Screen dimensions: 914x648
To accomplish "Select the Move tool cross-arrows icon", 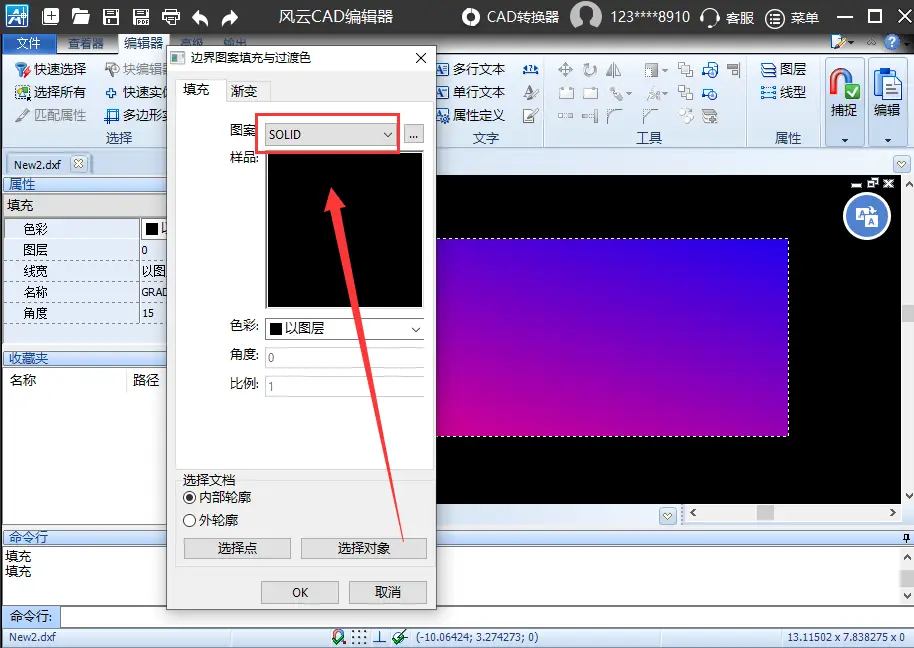I will click(x=565, y=71).
